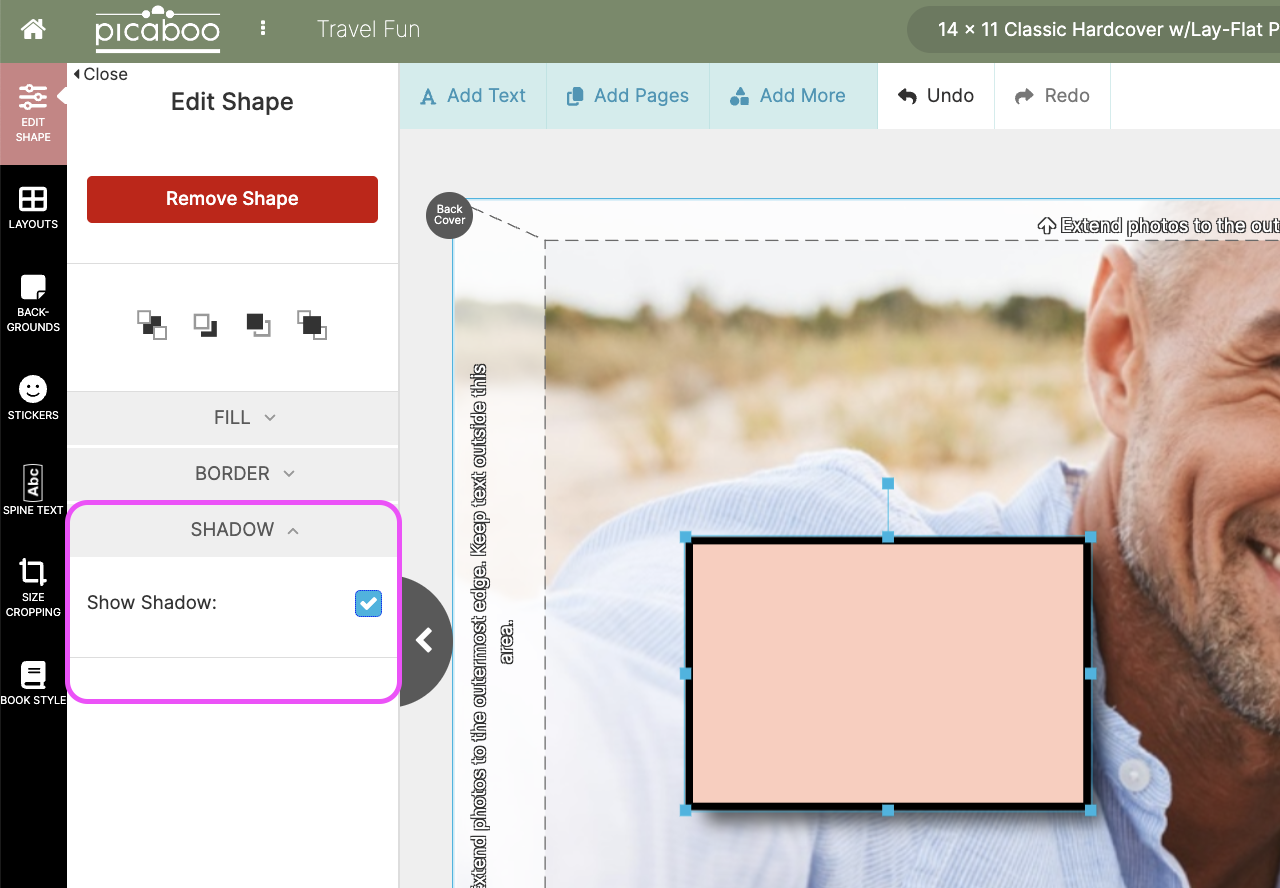Viewport: 1280px width, 888px height.
Task: Click the Redo button
Action: [1052, 96]
